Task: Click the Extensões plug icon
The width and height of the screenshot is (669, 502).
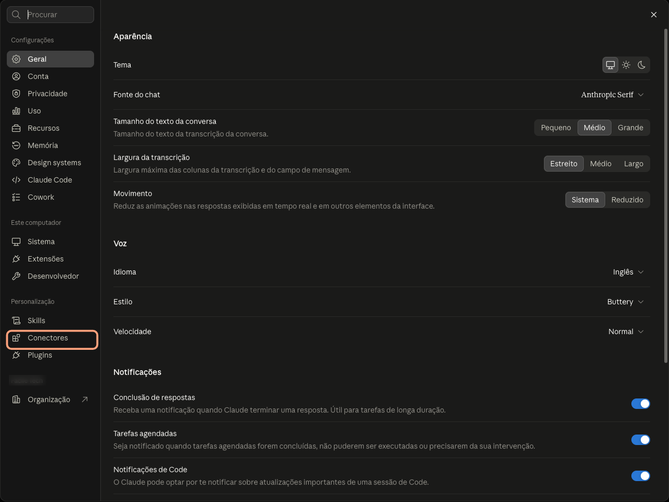Action: click(16, 259)
